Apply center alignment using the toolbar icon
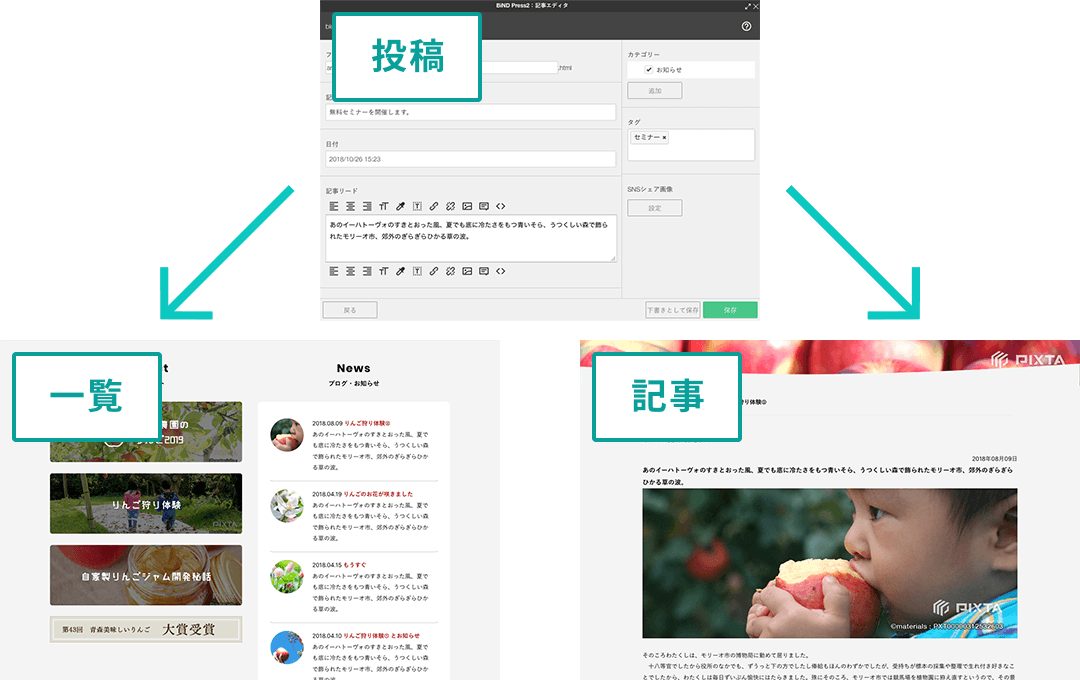Viewport: 1080px width, 680px height. click(350, 206)
